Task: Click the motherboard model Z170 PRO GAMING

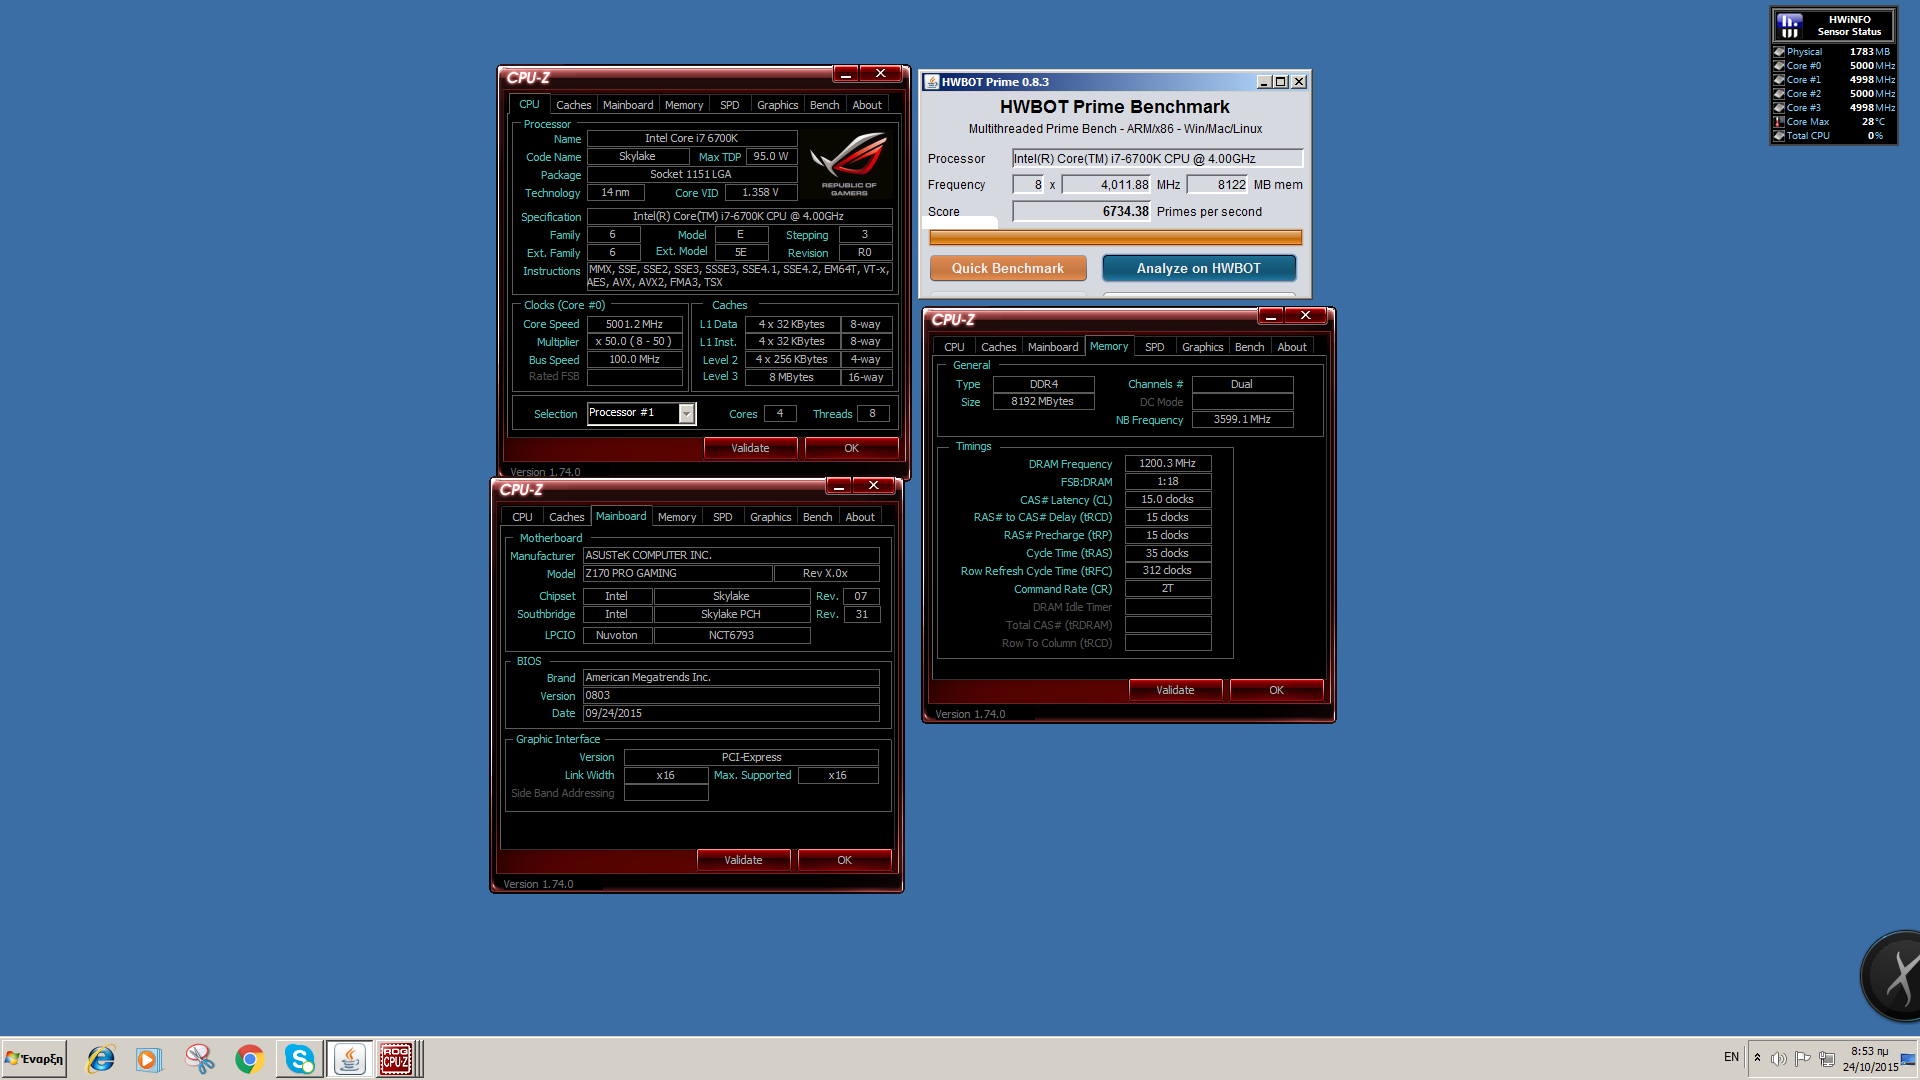Action: pyautogui.click(x=677, y=573)
